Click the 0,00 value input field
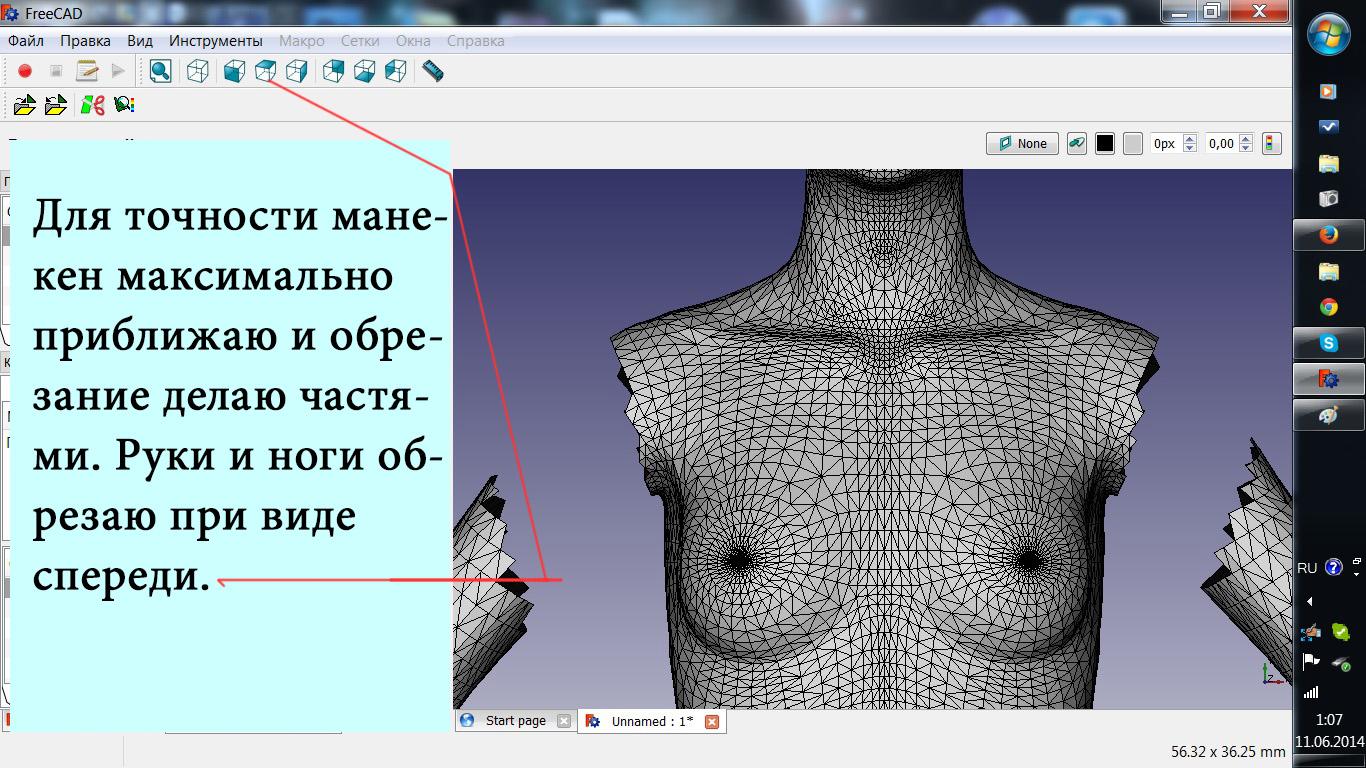1366x768 pixels. [x=1221, y=143]
